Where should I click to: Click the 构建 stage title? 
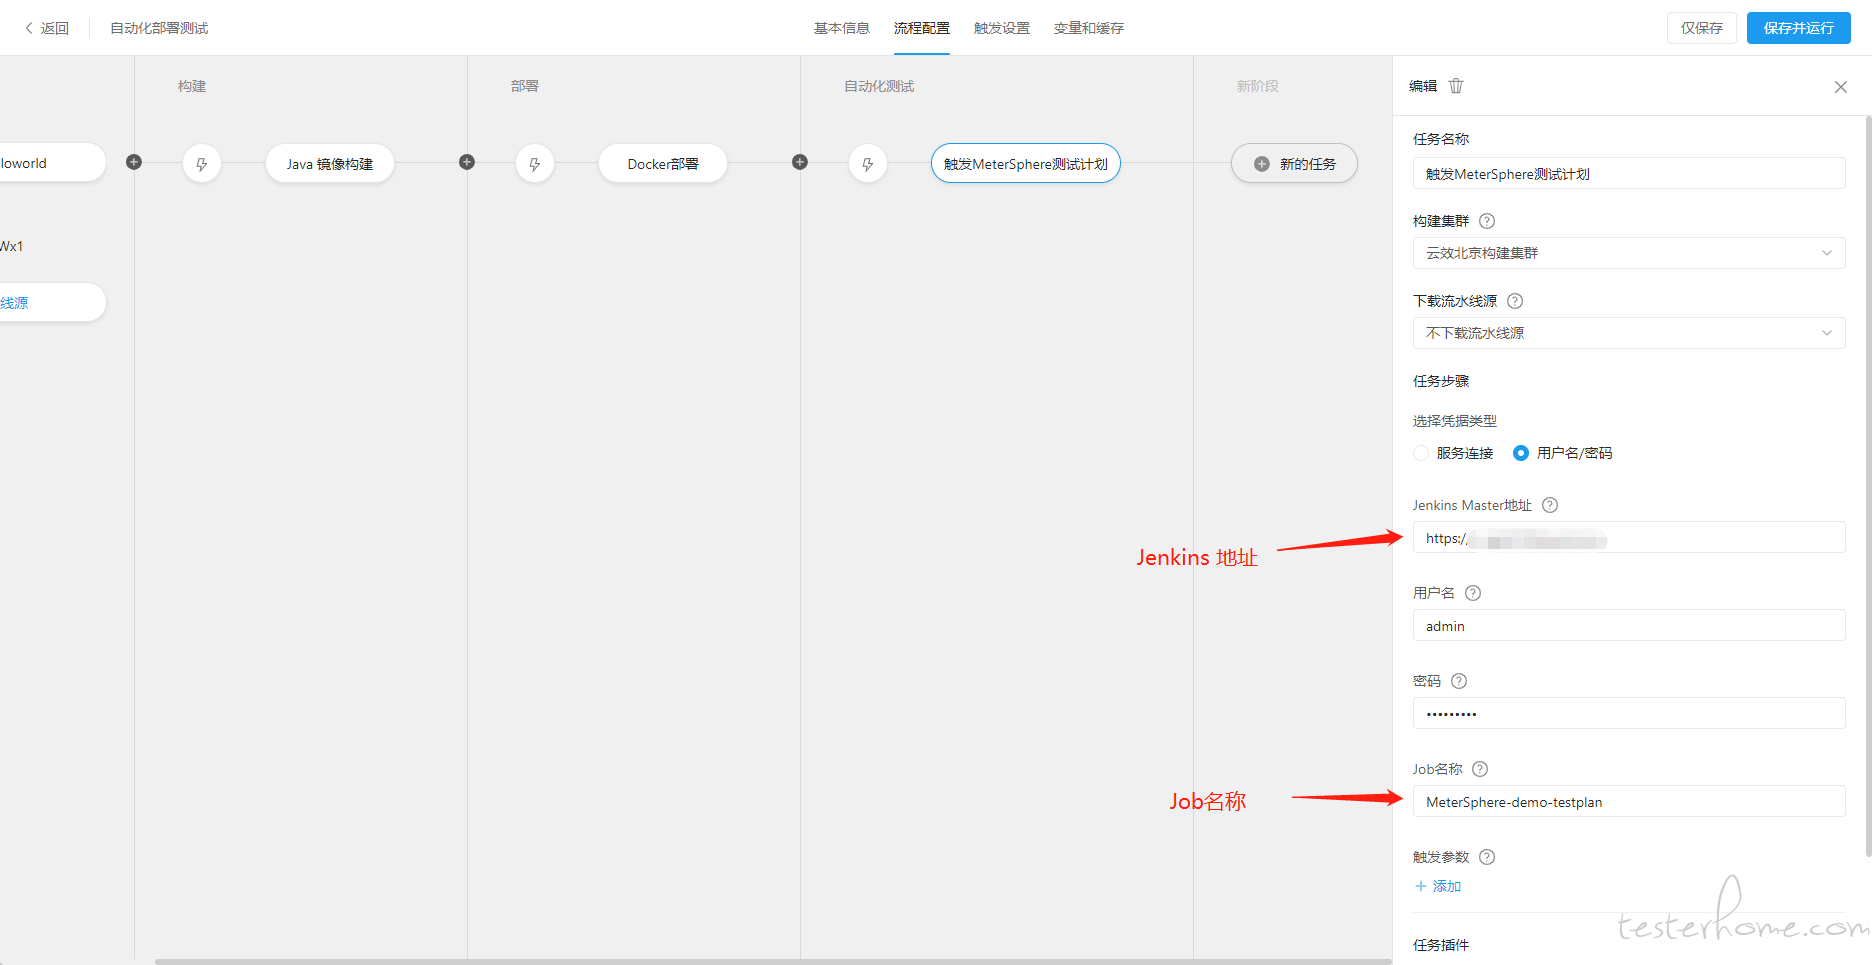[192, 86]
